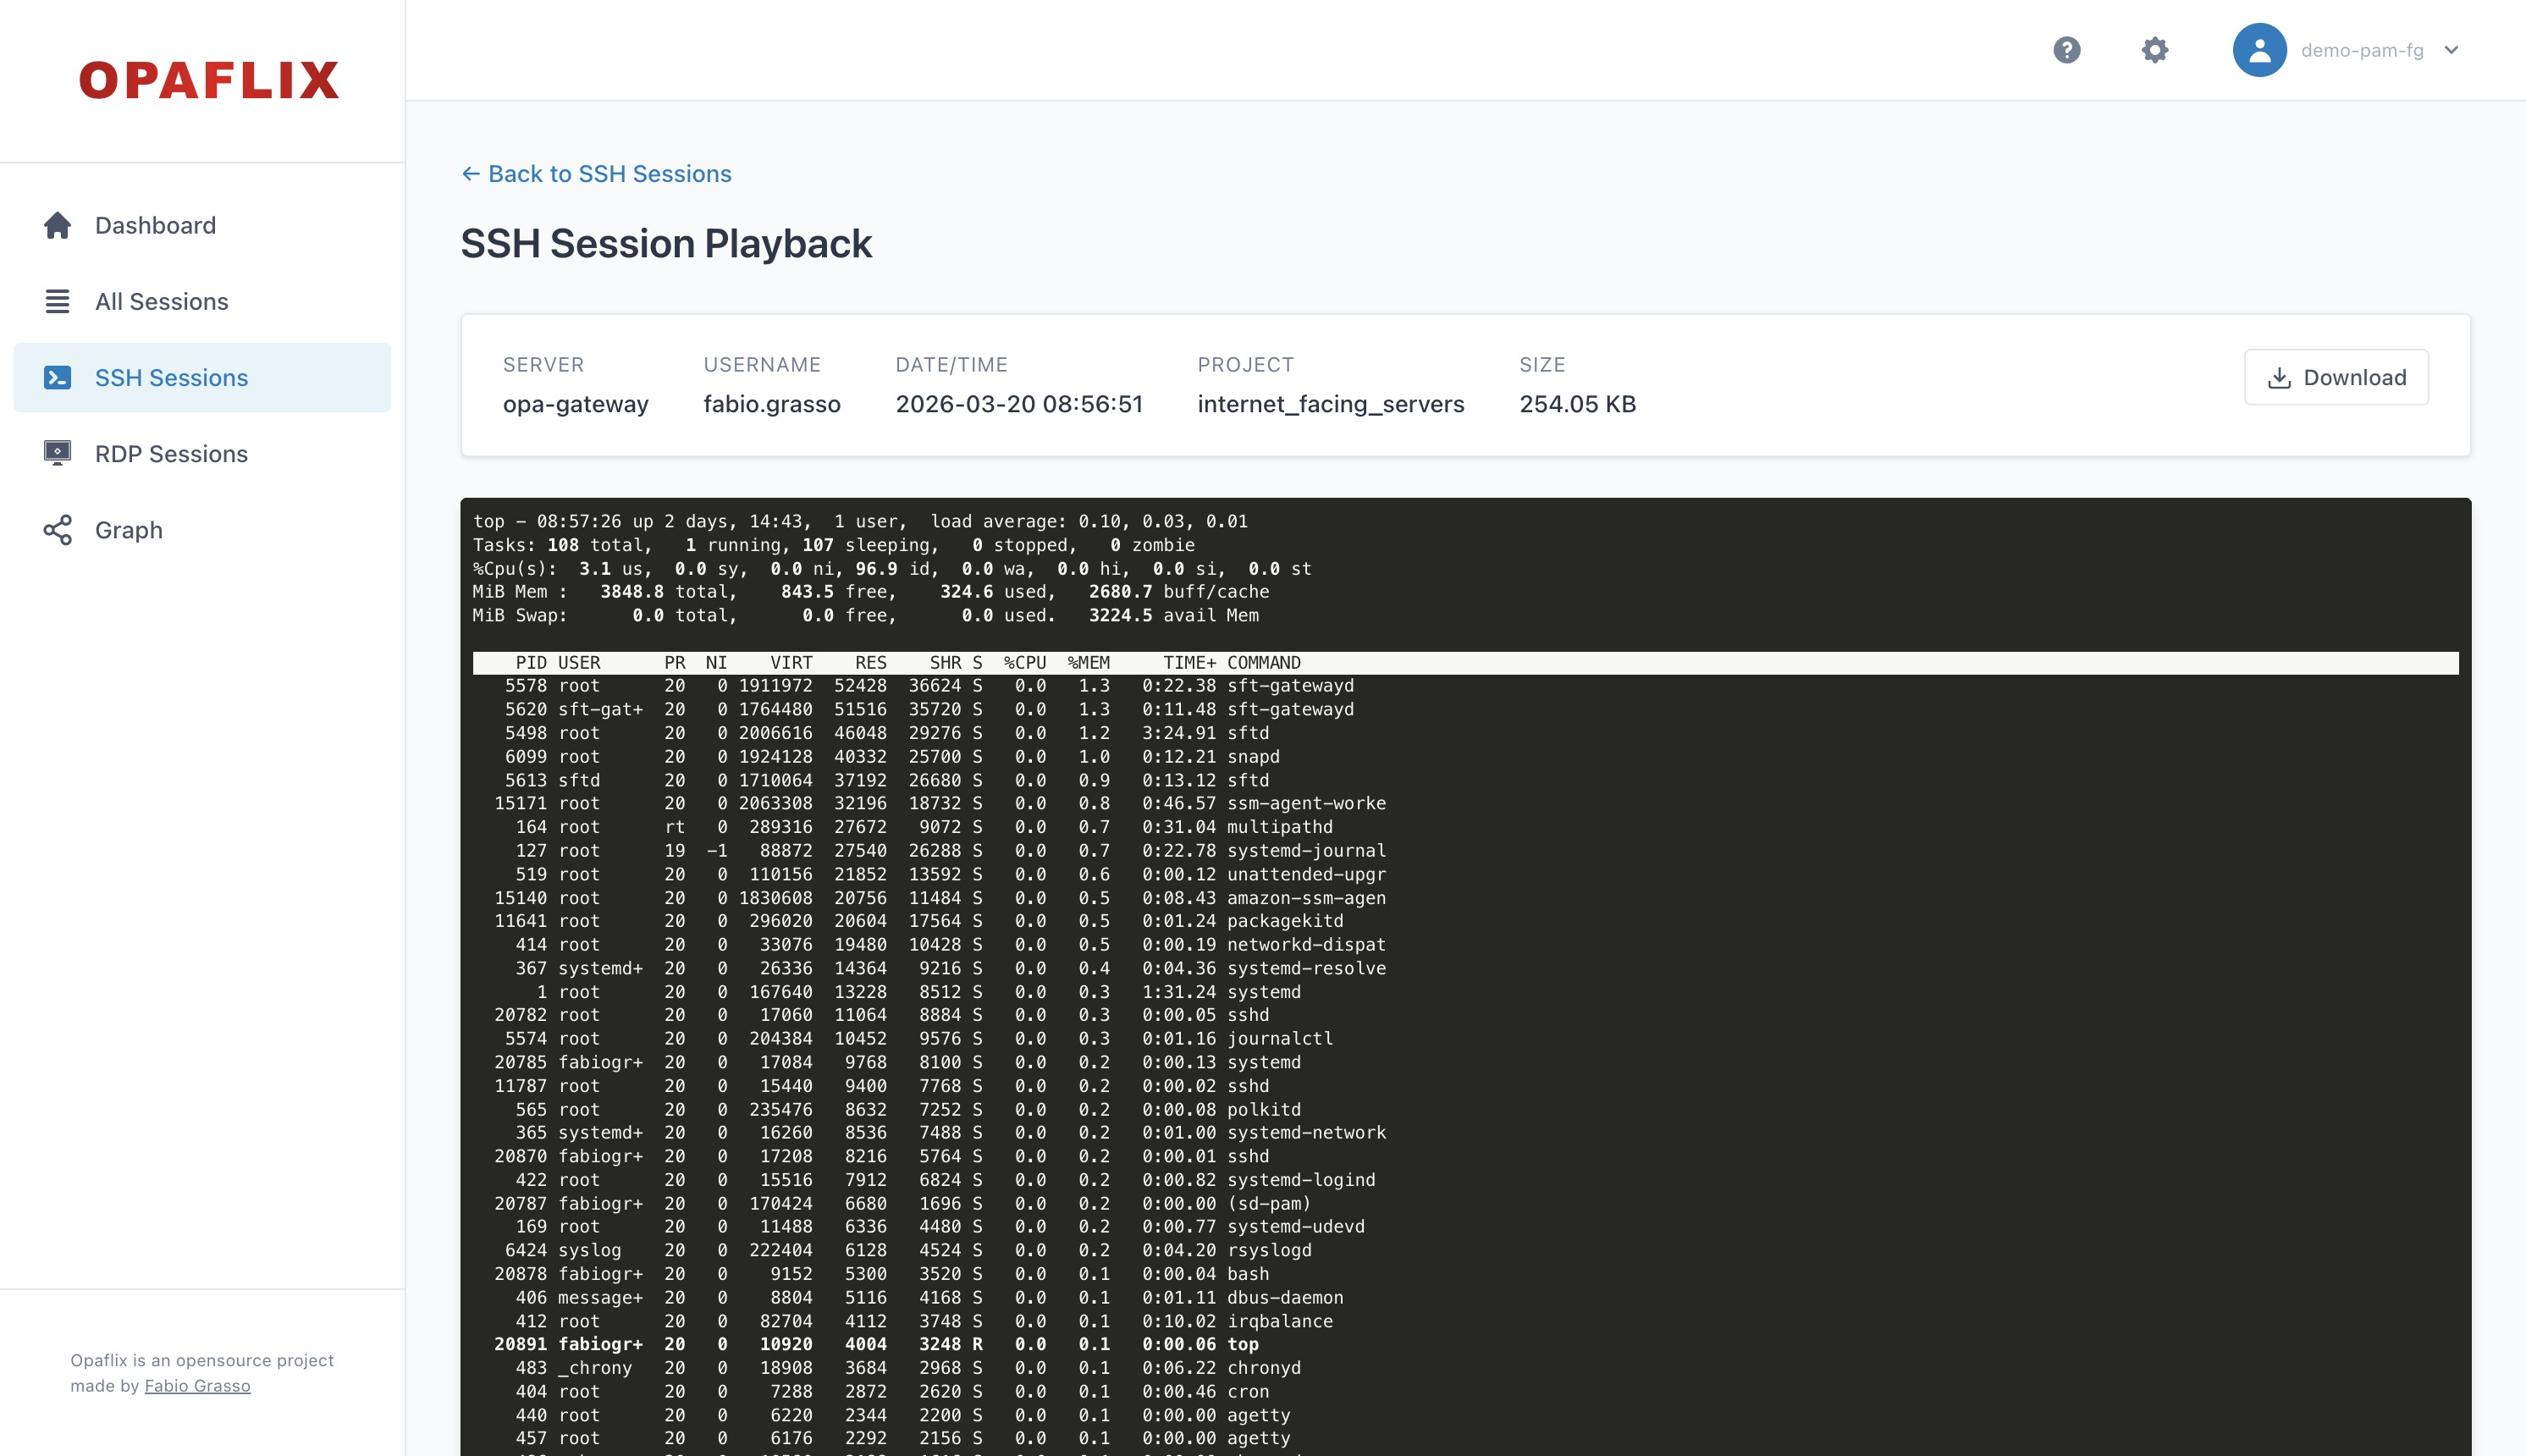Open the help question-mark icon
The image size is (2526, 1456).
coord(2068,49)
